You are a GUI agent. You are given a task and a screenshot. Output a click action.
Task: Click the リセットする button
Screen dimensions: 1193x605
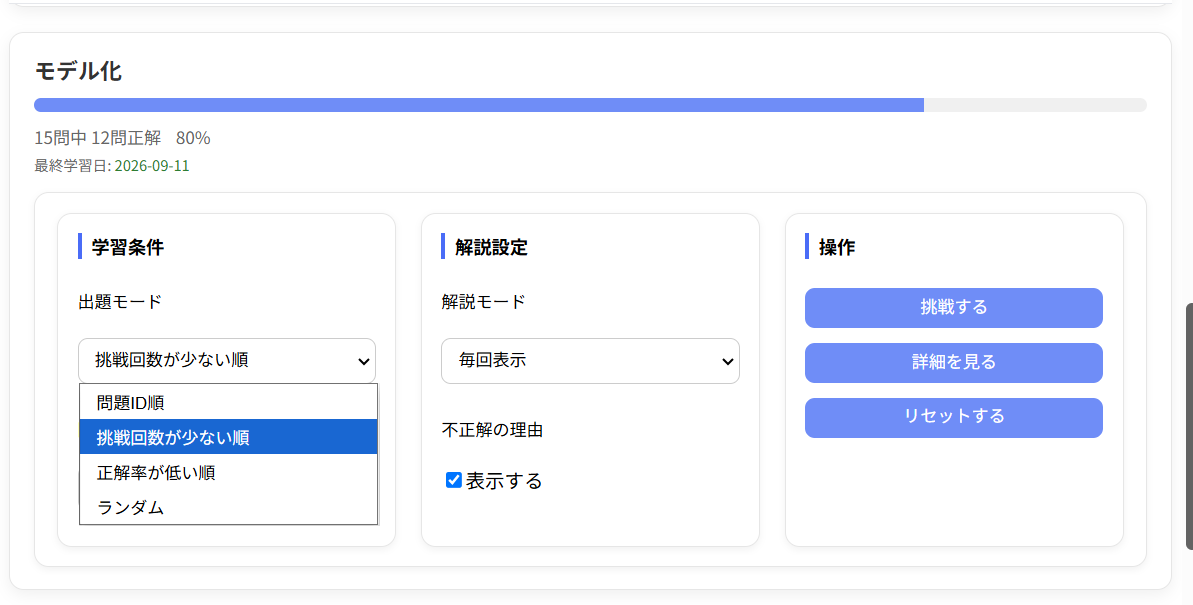pyautogui.click(x=953, y=417)
